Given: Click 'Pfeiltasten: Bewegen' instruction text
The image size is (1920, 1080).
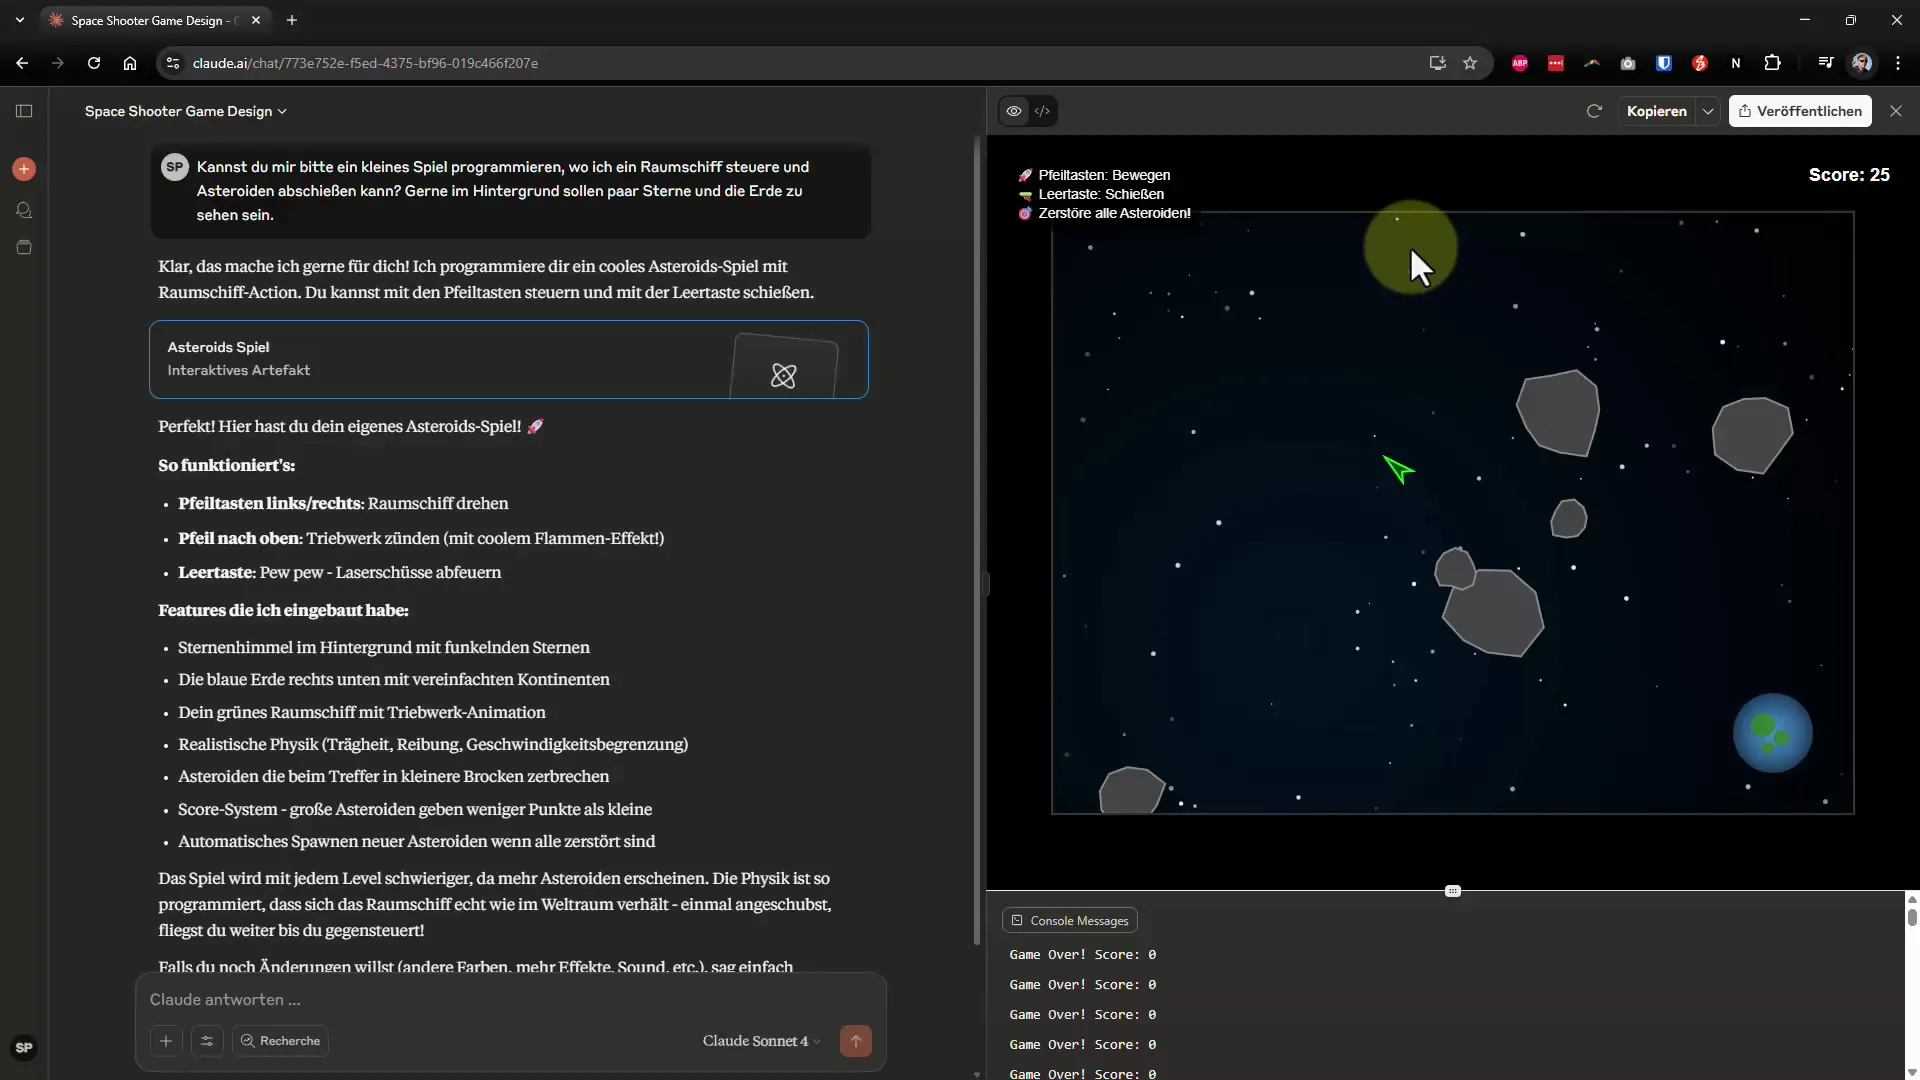Looking at the screenshot, I should point(1104,175).
